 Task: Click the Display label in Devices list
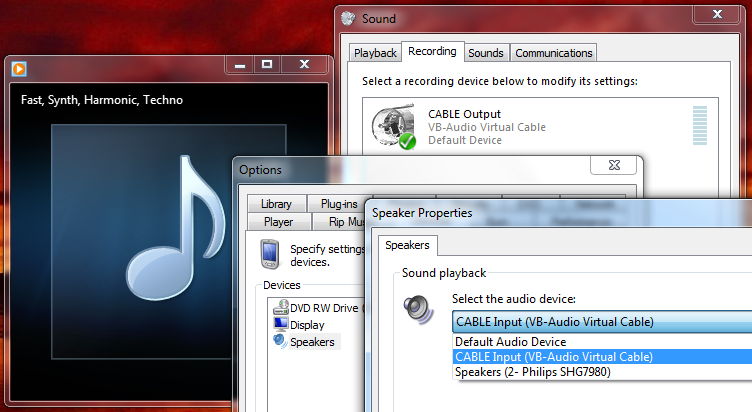(x=307, y=325)
